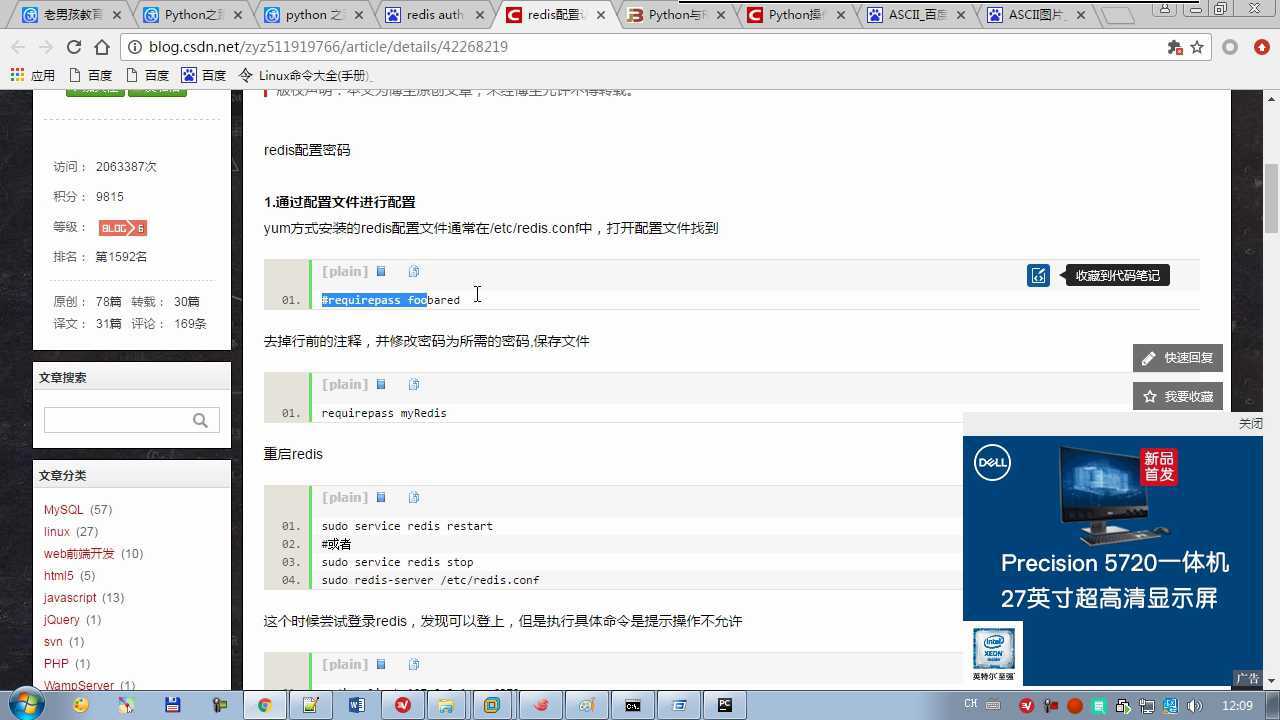This screenshot has width=1280, height=720.
Task: Click copy icon above sudo service code block
Action: click(x=414, y=497)
